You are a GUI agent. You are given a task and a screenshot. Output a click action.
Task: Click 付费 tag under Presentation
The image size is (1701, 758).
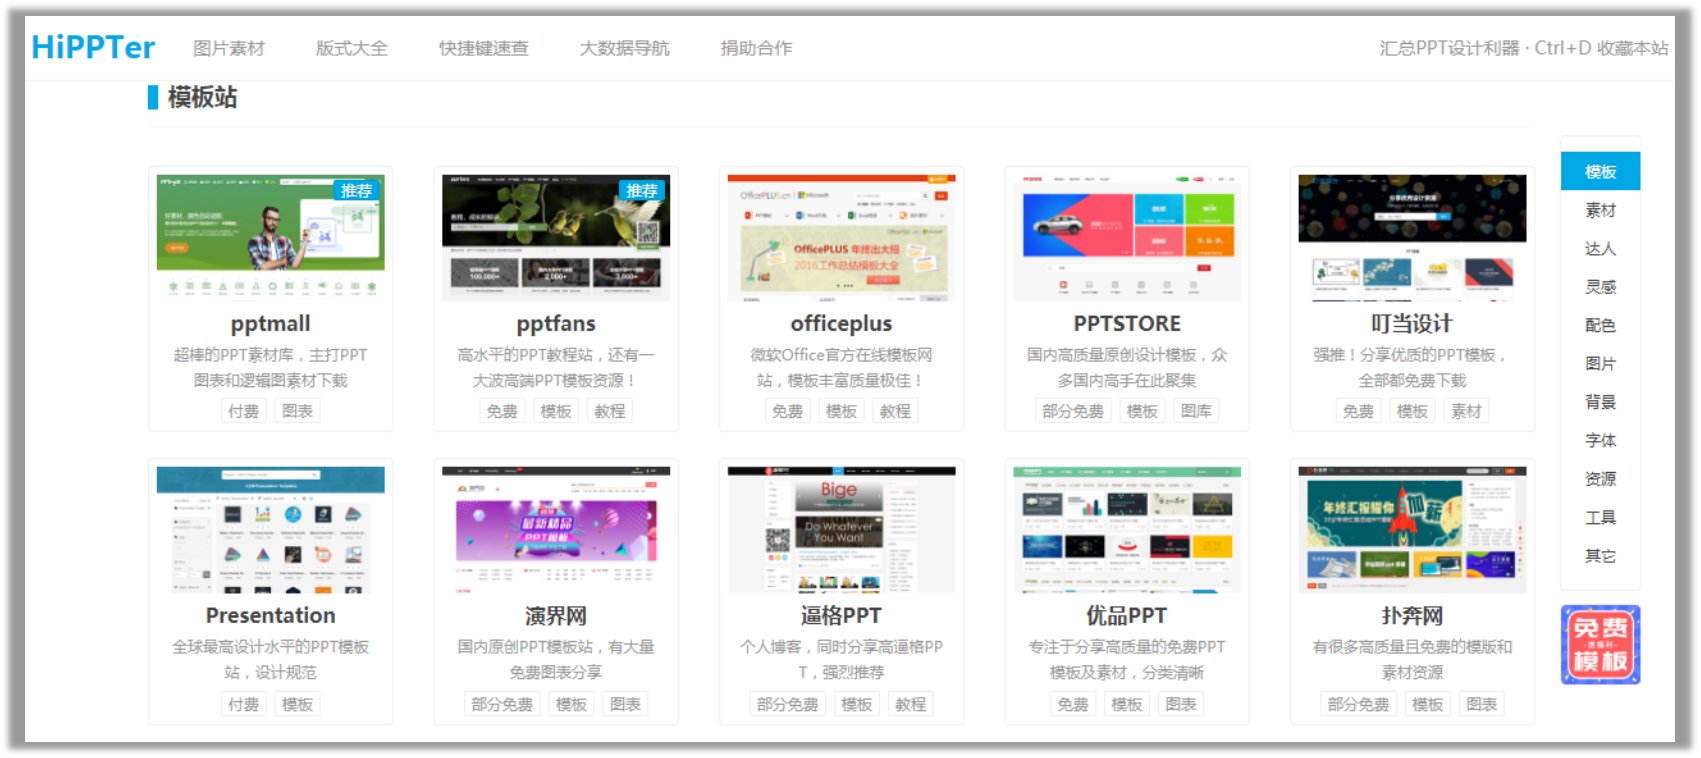coord(243,704)
